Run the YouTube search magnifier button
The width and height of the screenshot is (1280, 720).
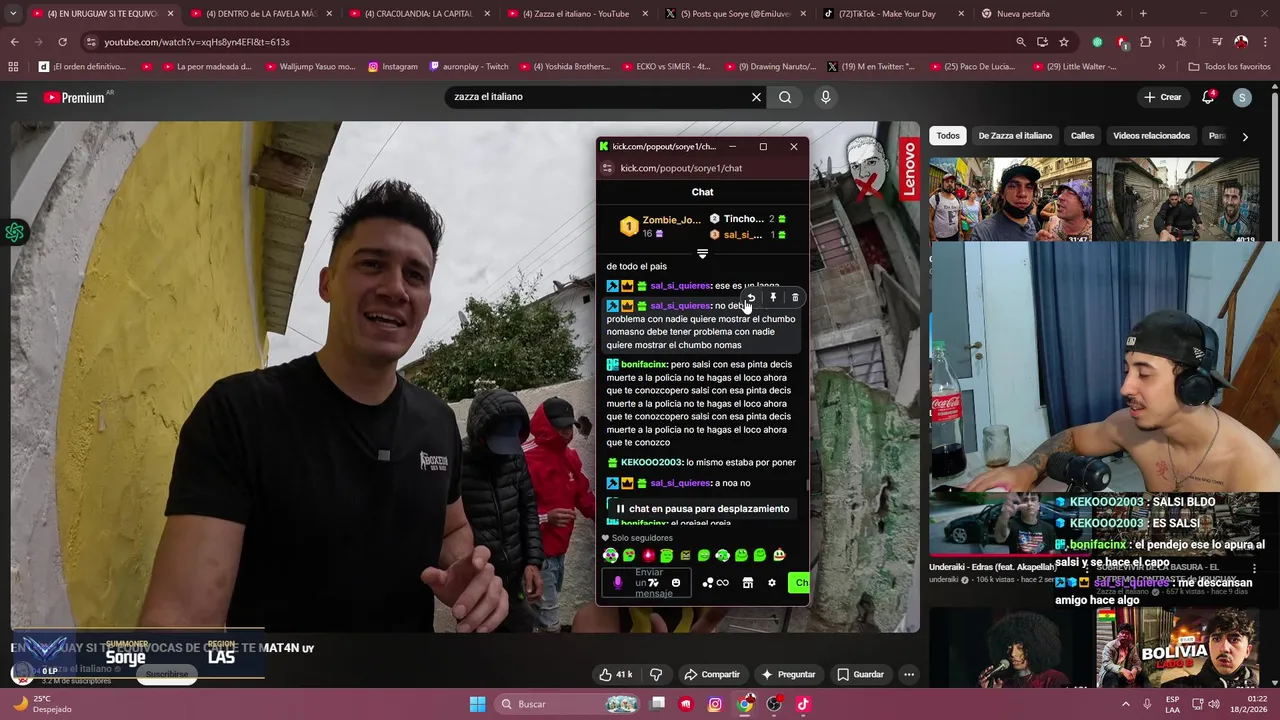785,97
